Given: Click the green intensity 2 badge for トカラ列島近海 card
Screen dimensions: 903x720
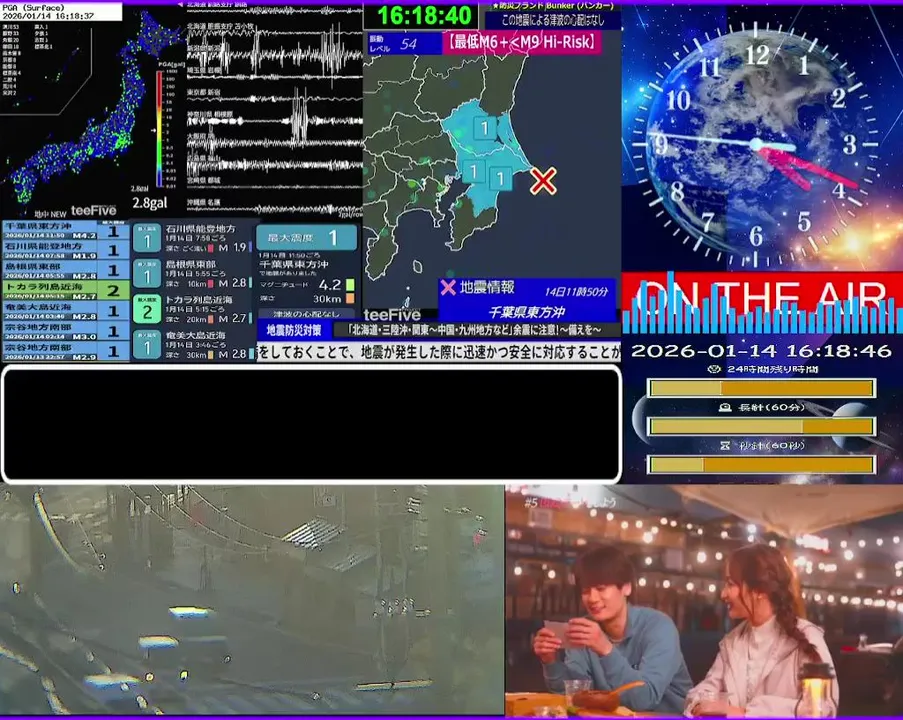Looking at the screenshot, I should [x=147, y=310].
